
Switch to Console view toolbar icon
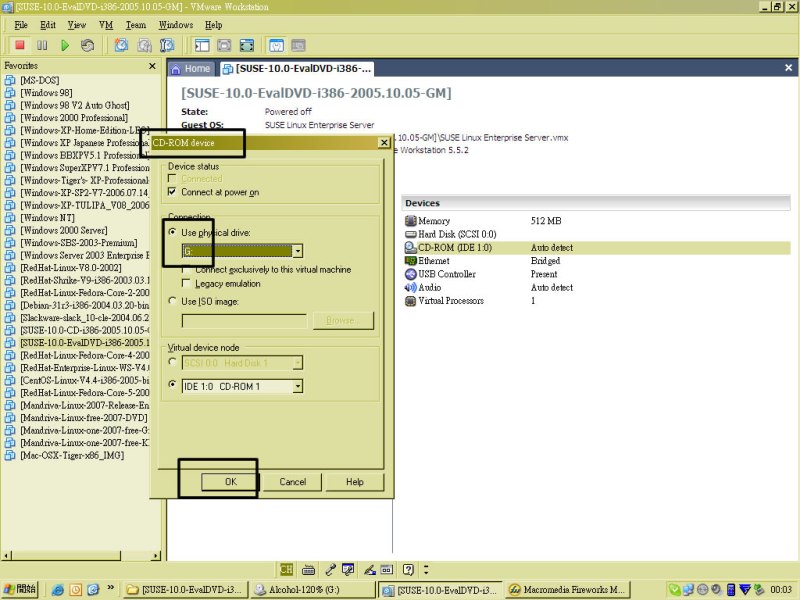[298, 45]
